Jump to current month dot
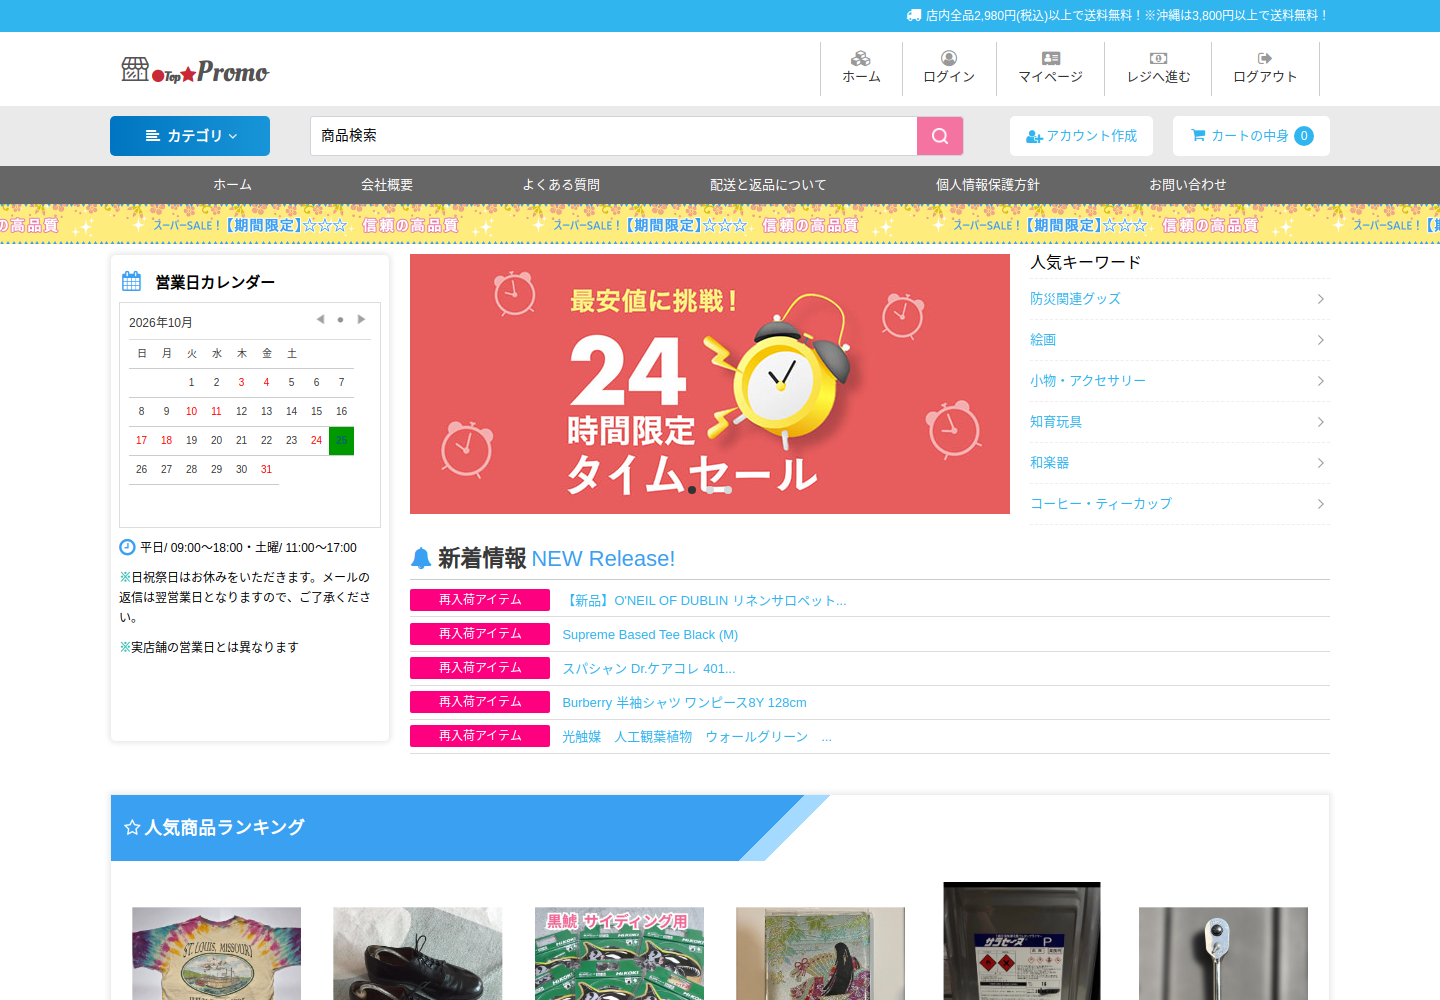Screen dimensions: 1440x1000 [340, 320]
